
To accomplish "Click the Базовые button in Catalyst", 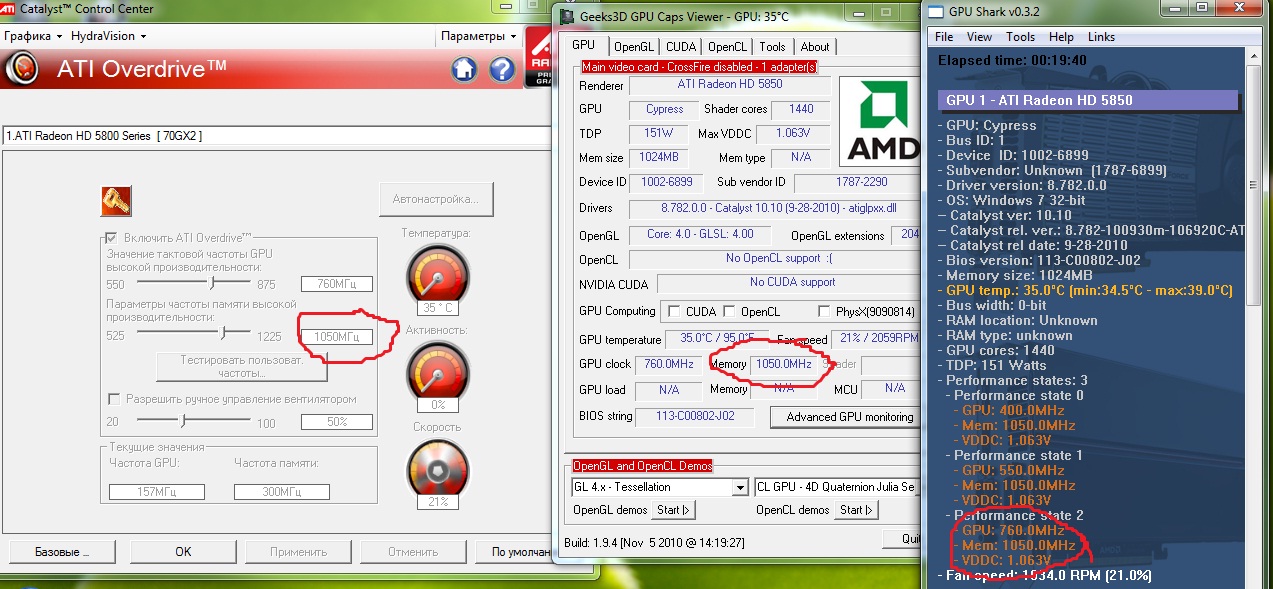I will click(62, 552).
